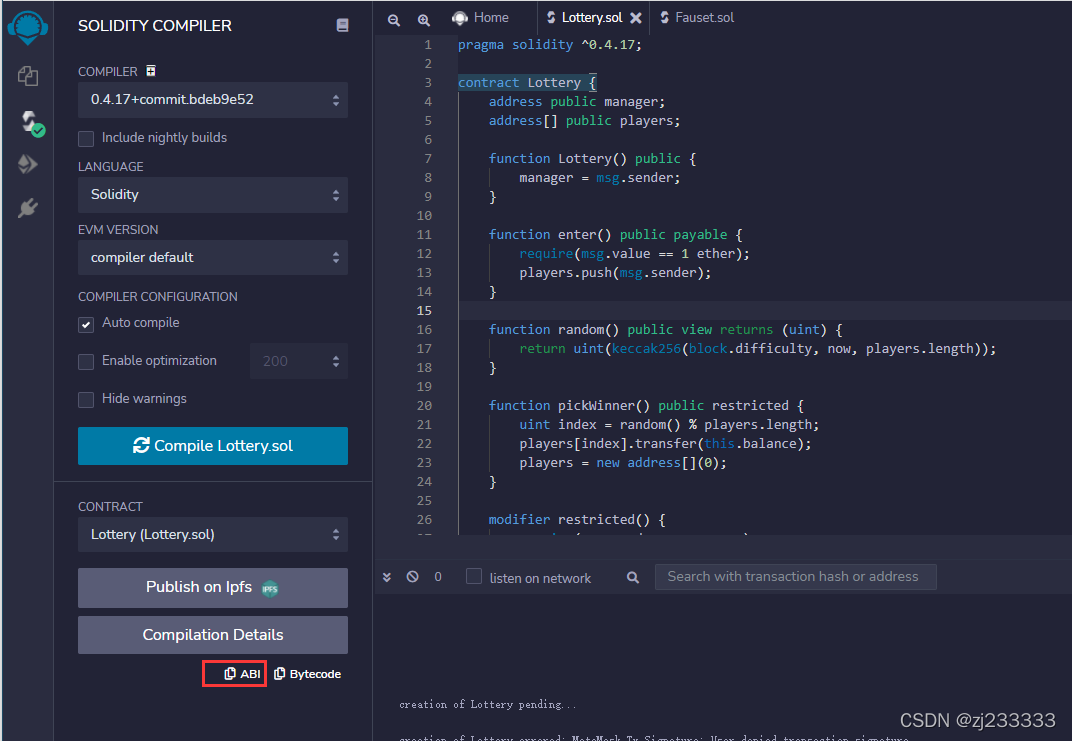Close the Lottery.sol tab

pyautogui.click(x=636, y=18)
